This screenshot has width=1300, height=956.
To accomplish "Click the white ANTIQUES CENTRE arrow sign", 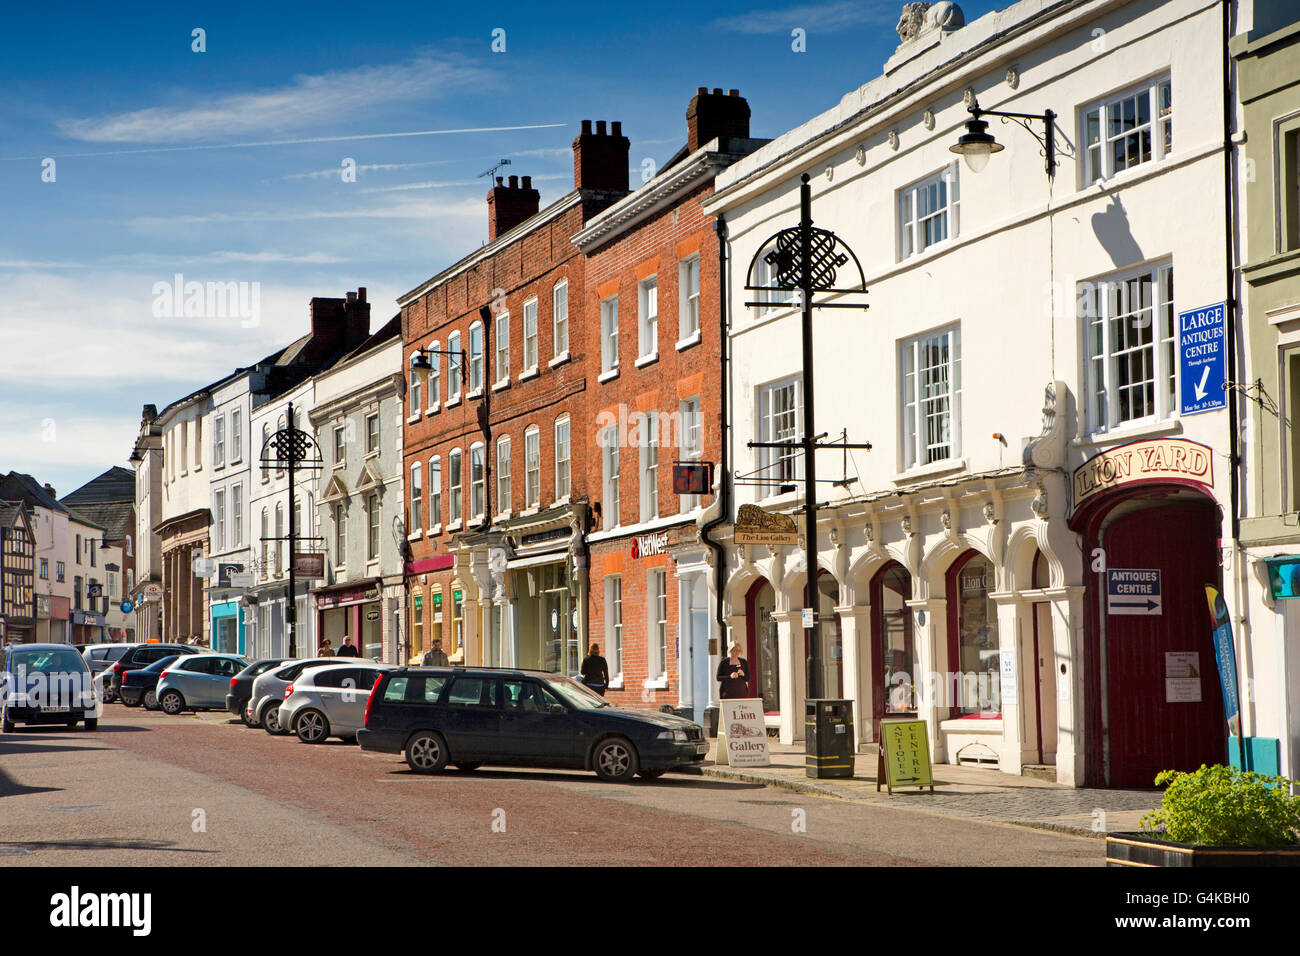I will [1133, 591].
